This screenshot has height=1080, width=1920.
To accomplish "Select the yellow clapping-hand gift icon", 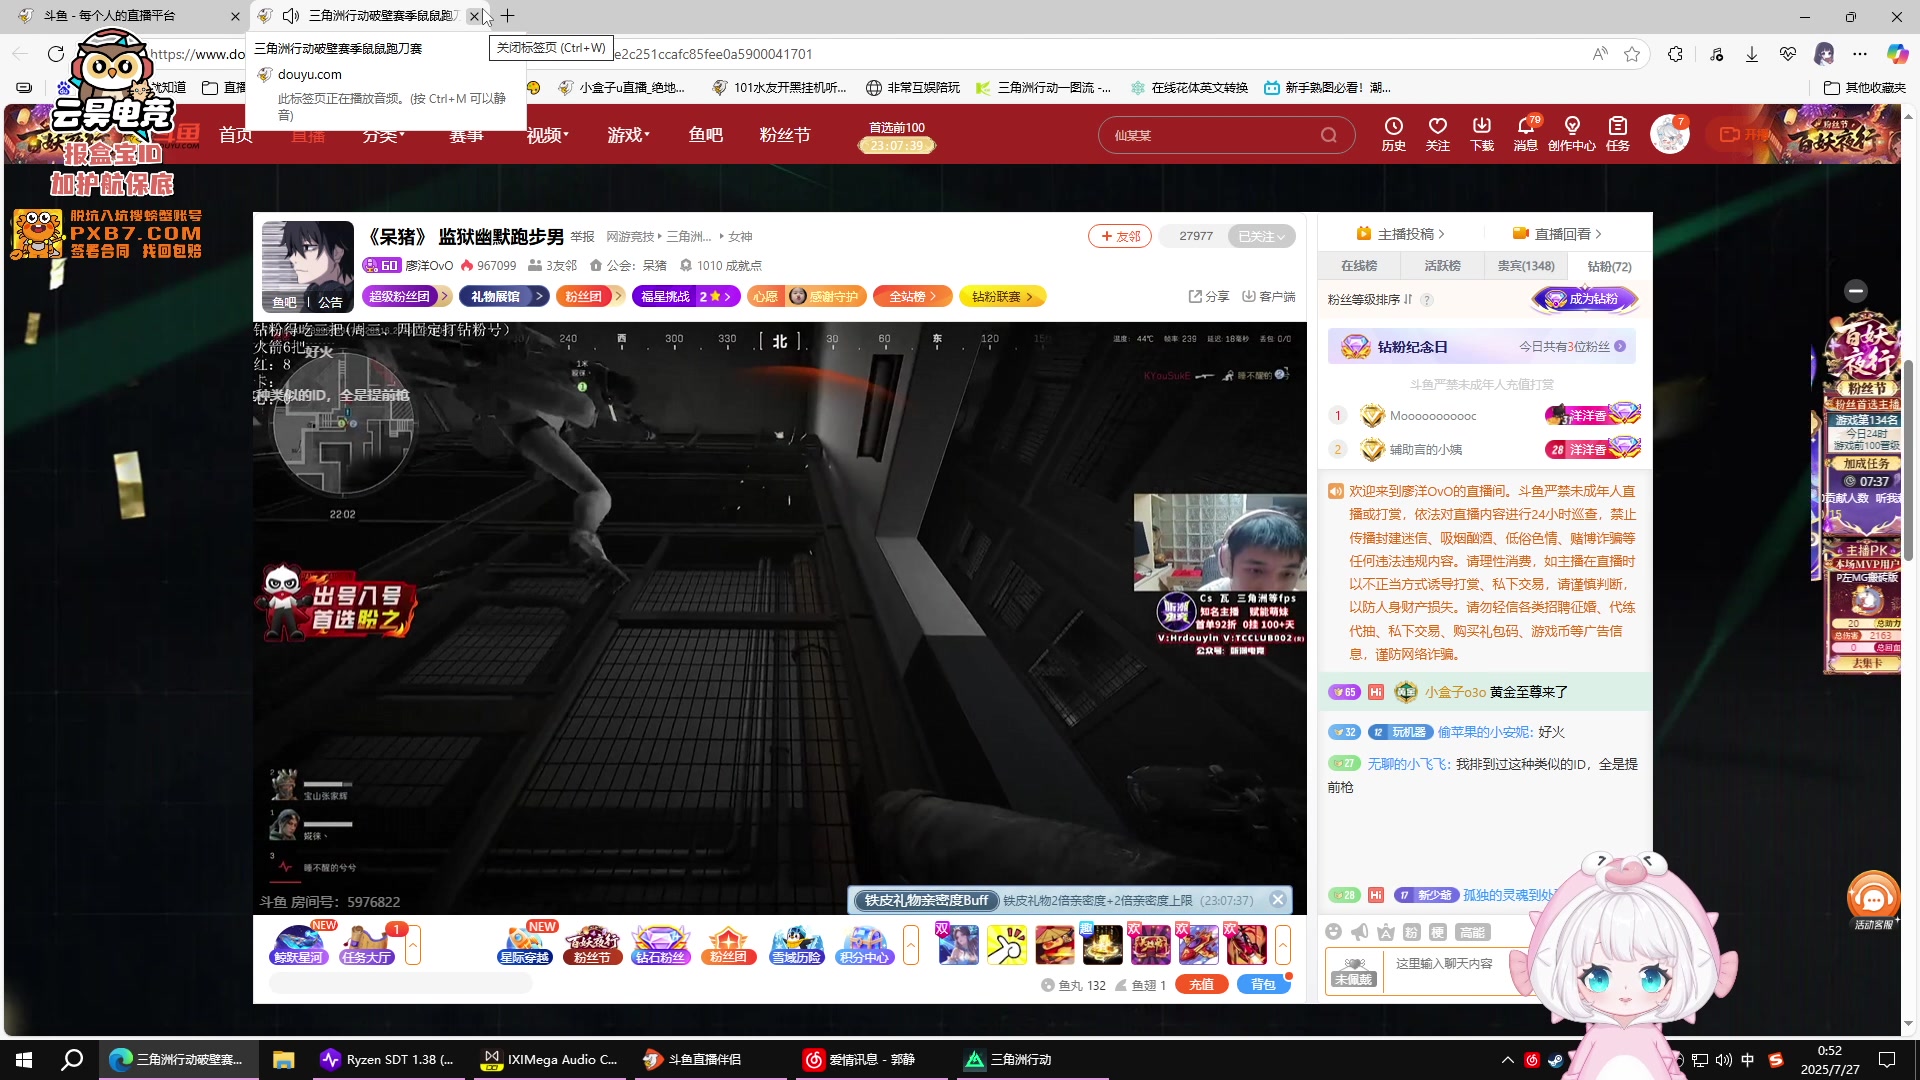I will pyautogui.click(x=1006, y=945).
